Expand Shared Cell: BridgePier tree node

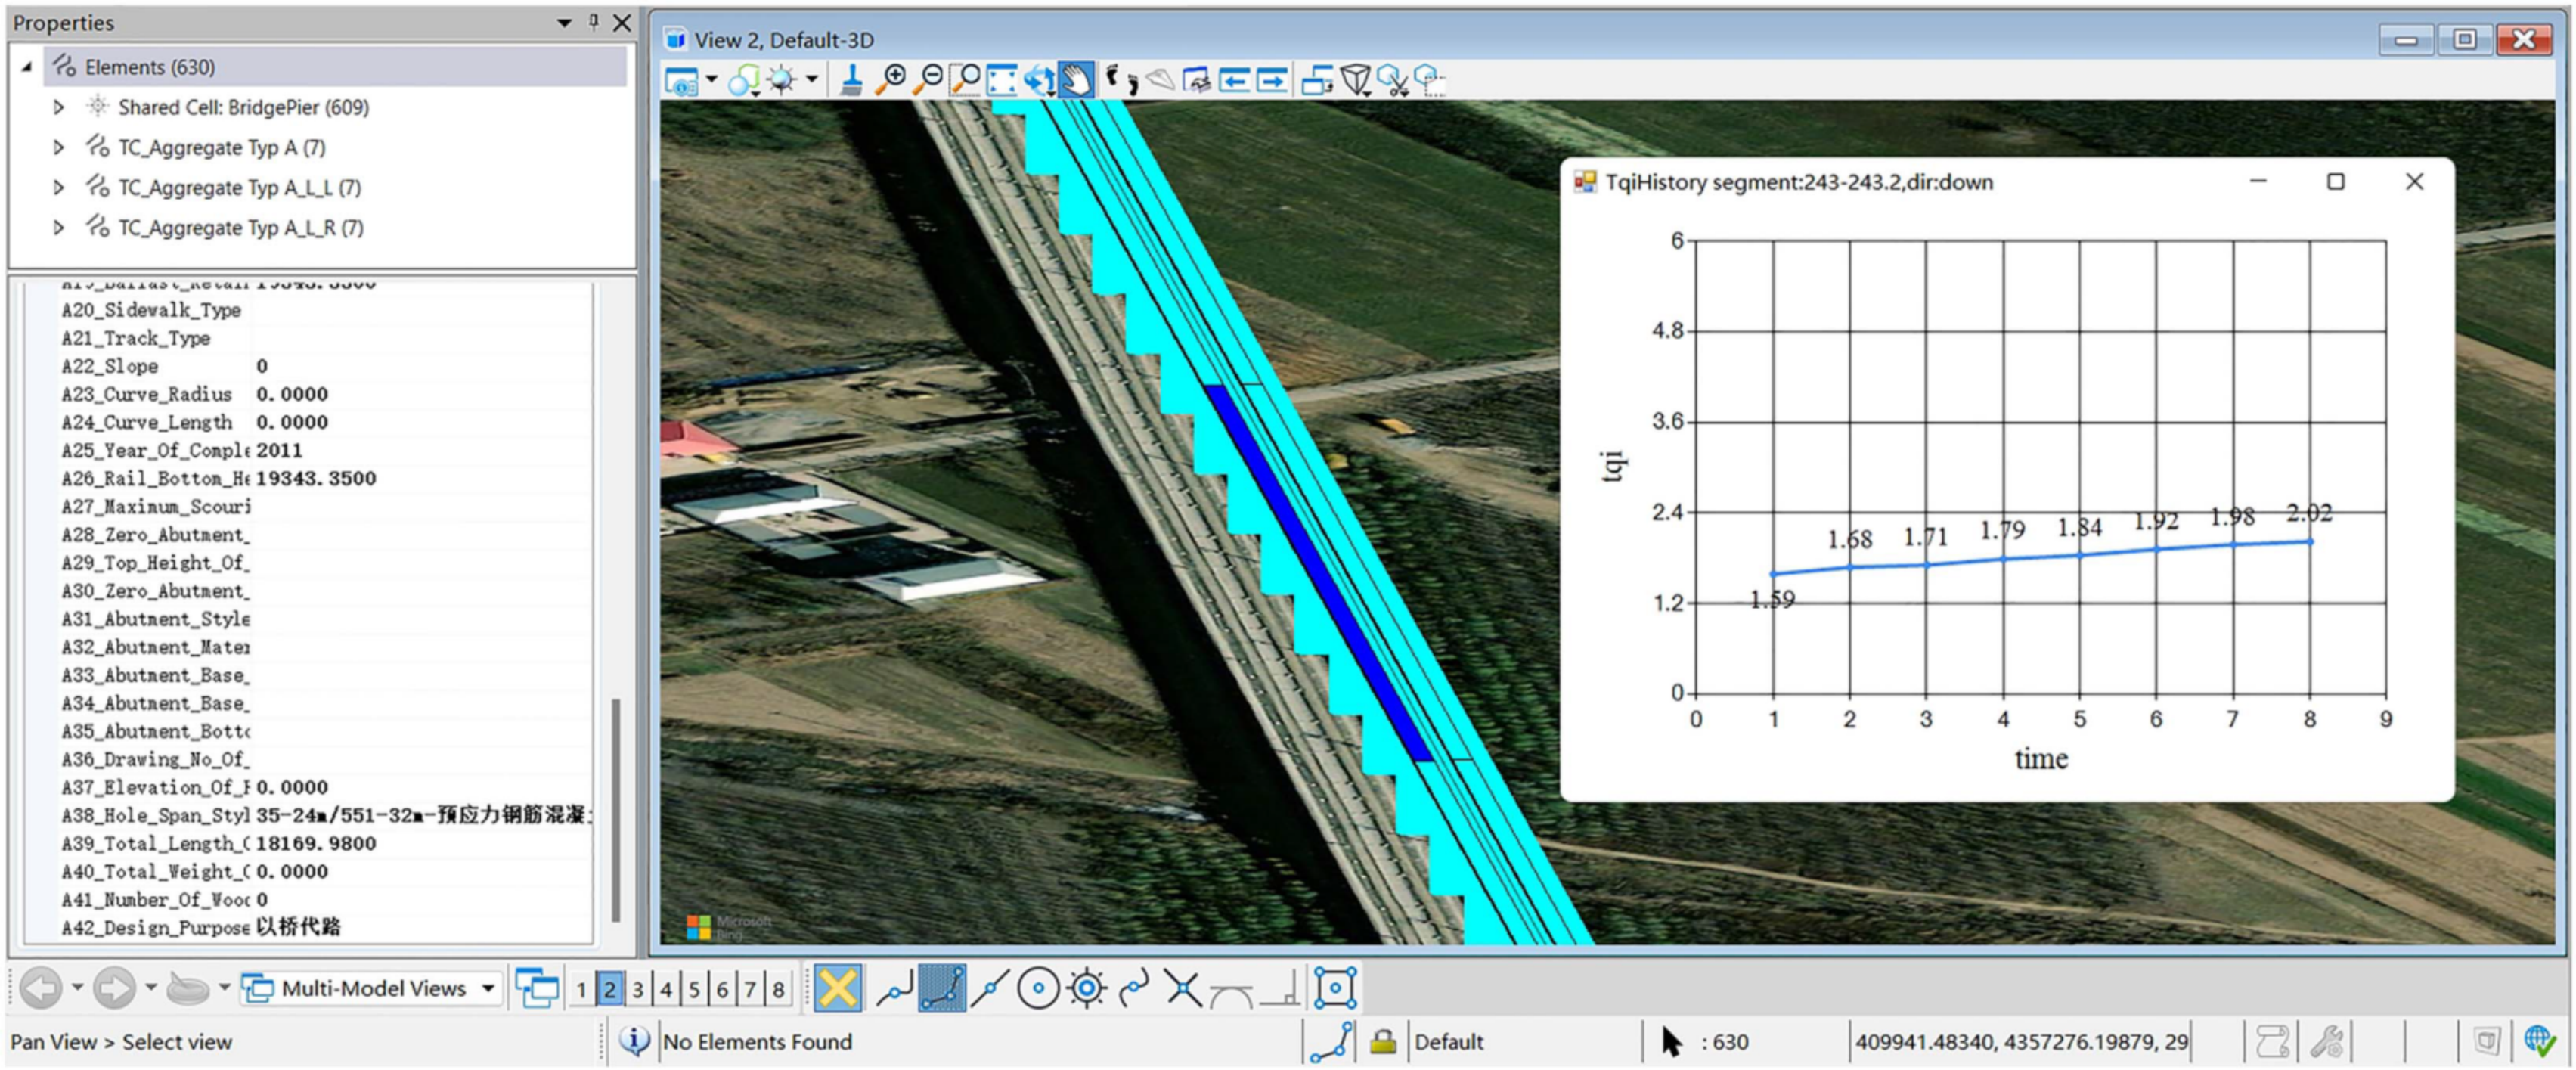58,107
